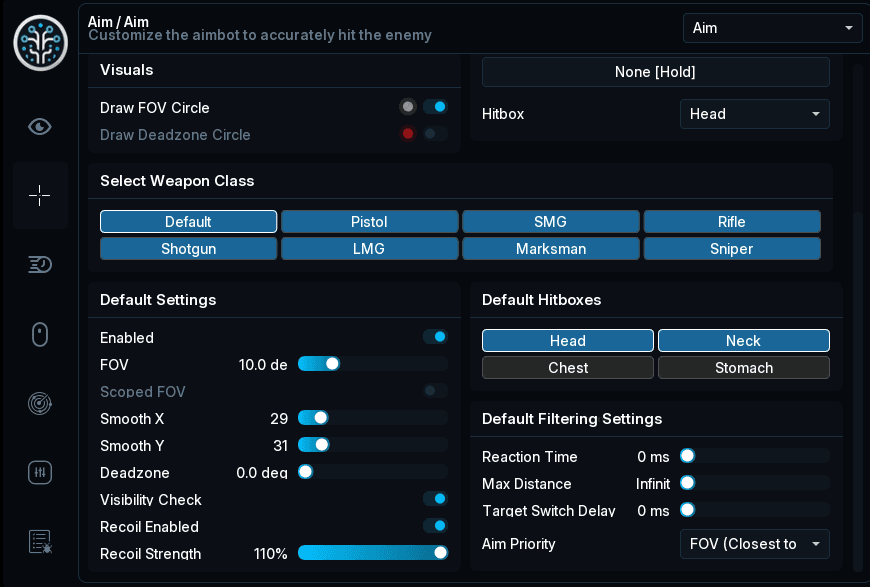The height and width of the screenshot is (587, 870).
Task: Switch to the SMG weapon class
Action: coord(551,221)
